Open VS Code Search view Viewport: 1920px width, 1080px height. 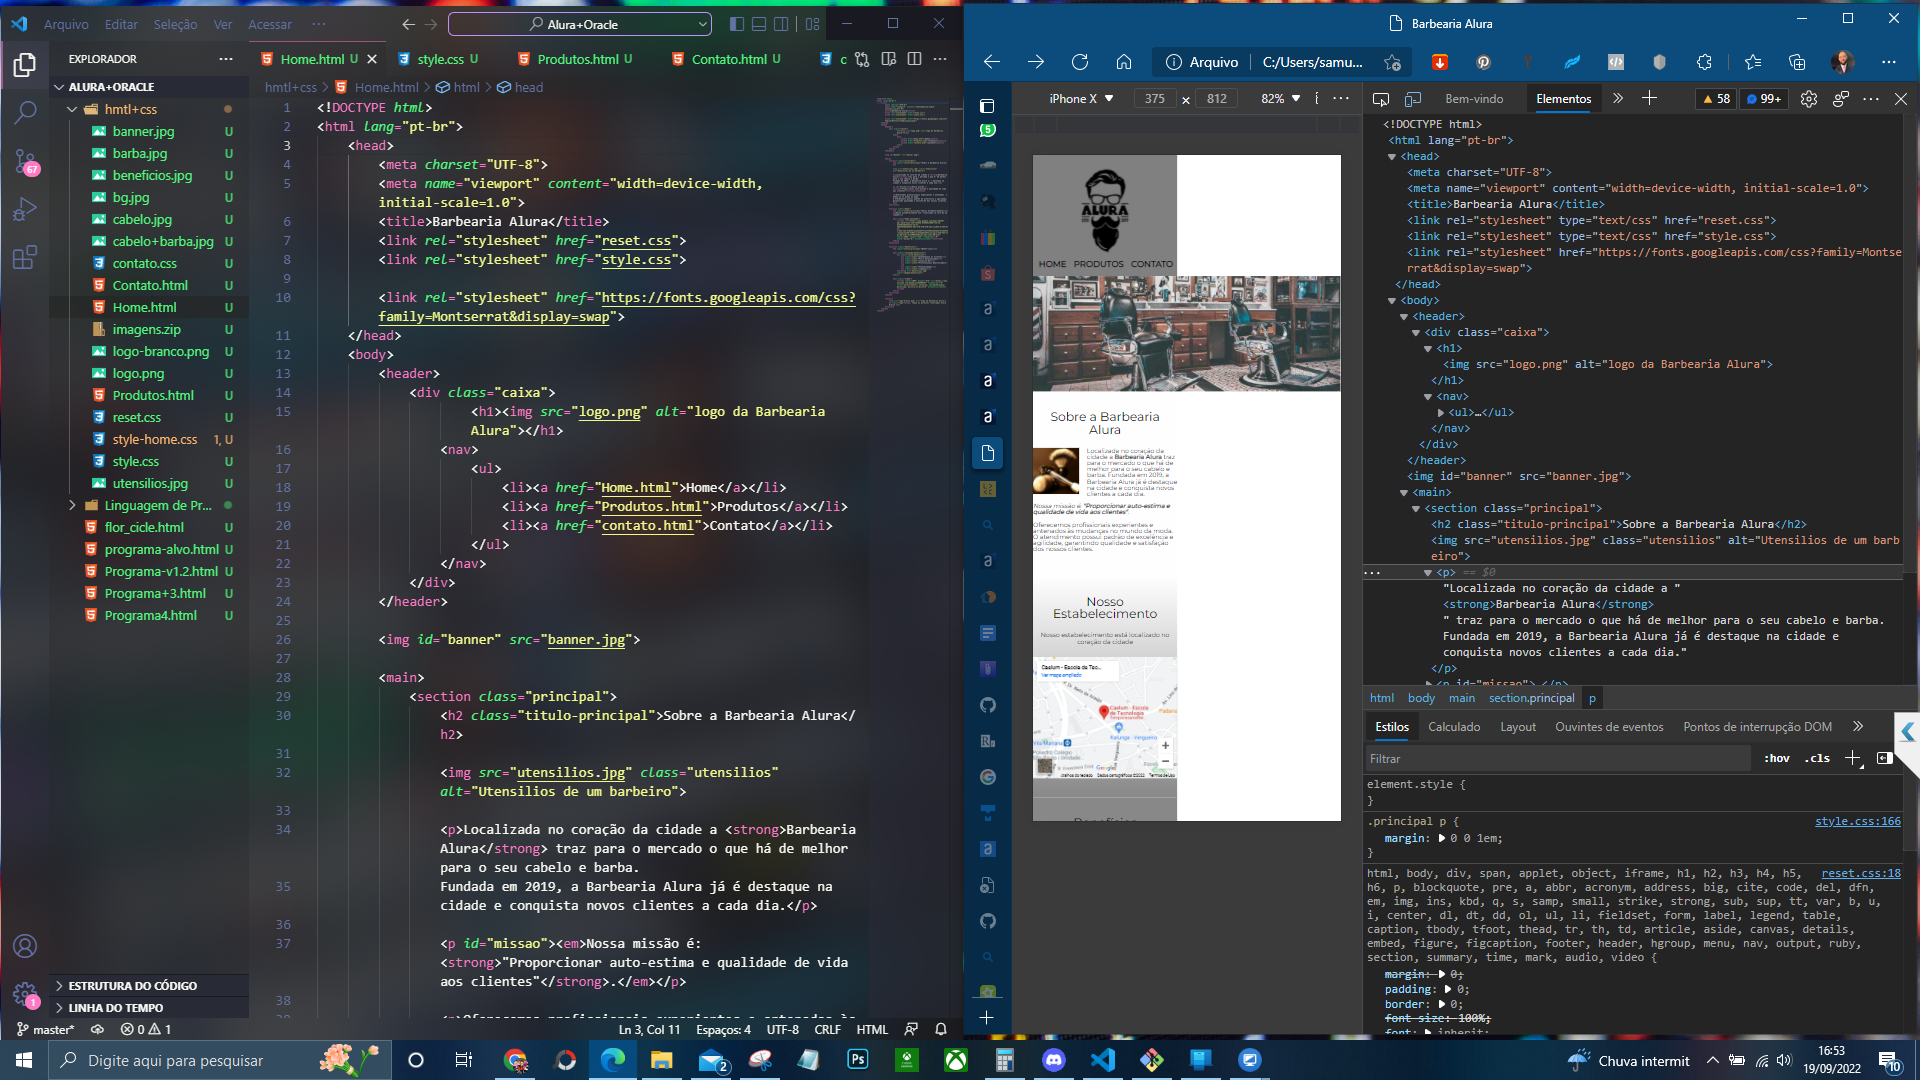coord(25,112)
